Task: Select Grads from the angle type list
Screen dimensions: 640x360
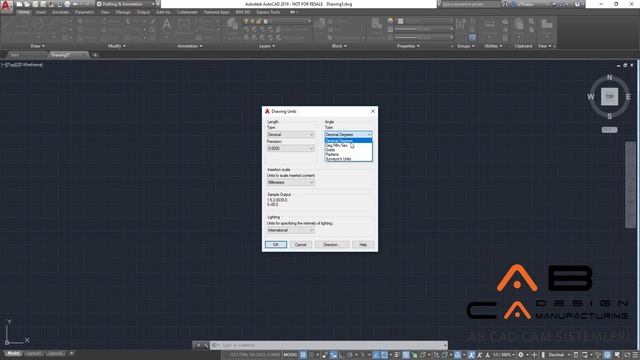Action: [x=348, y=150]
